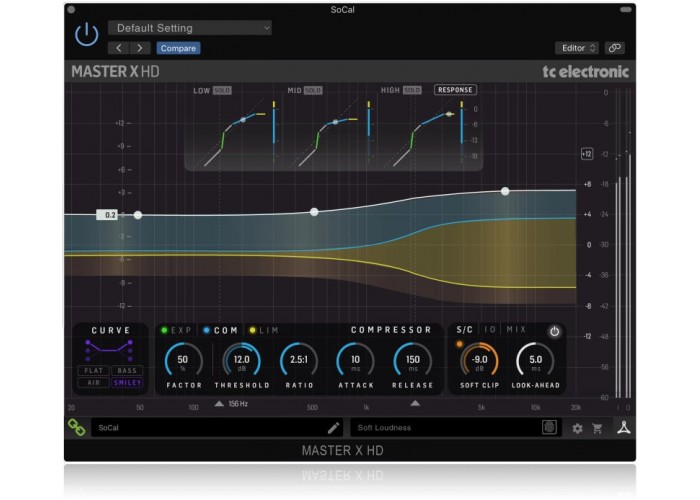Toggle the LOW band SOLO button
The image size is (700, 500).
tap(222, 91)
